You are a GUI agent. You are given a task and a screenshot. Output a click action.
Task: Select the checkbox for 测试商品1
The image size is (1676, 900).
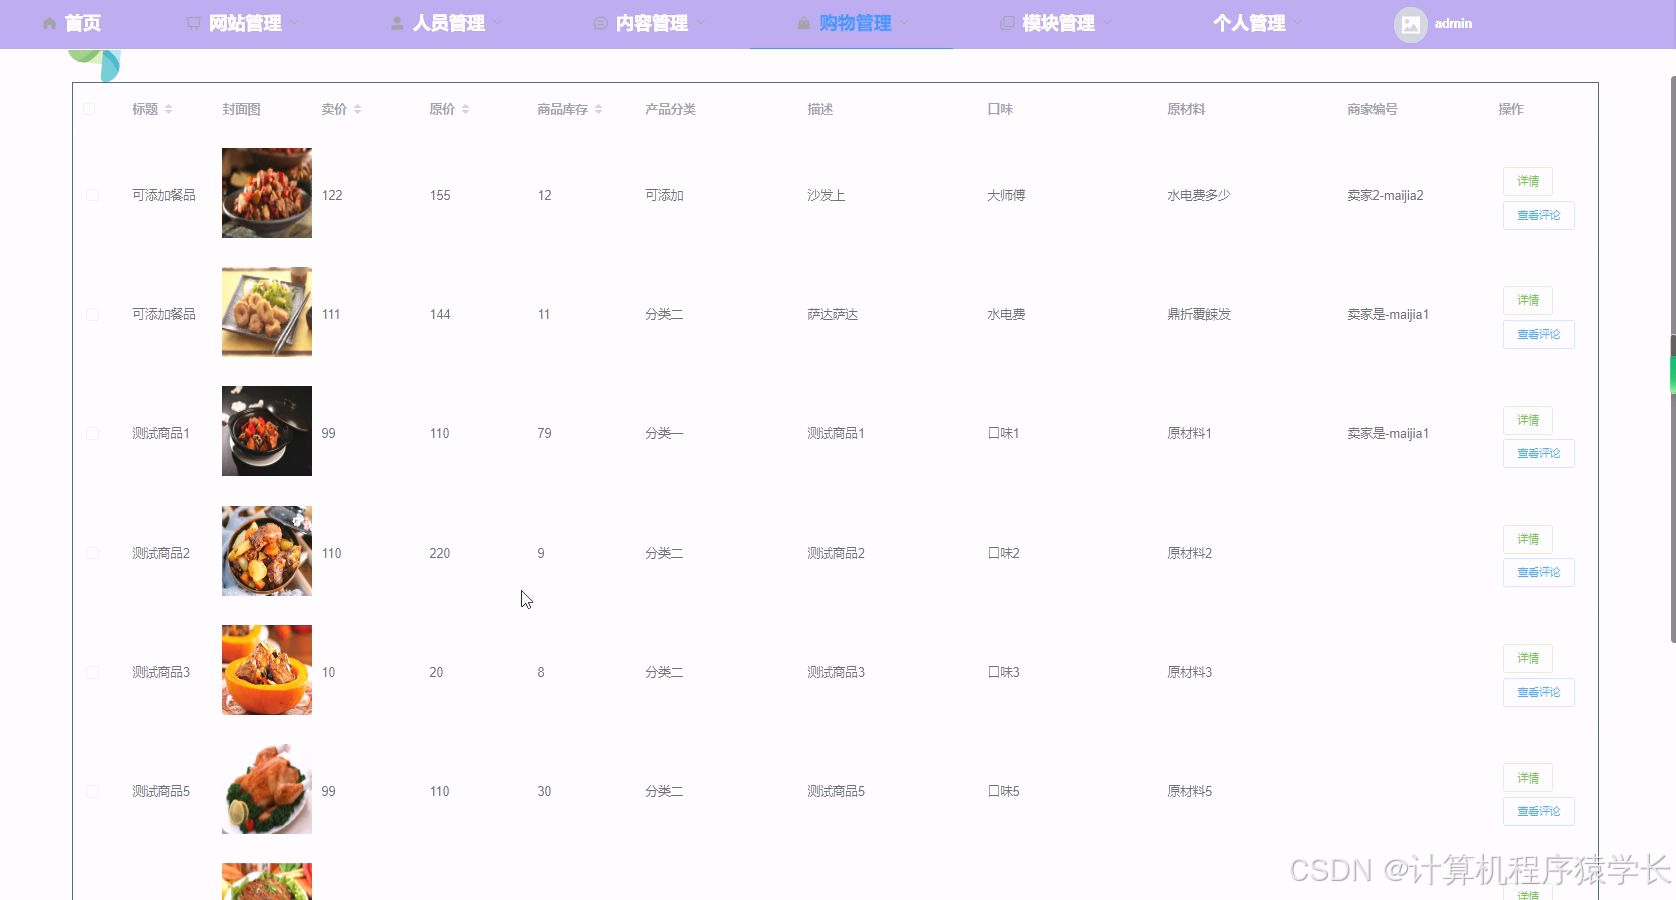(x=92, y=433)
